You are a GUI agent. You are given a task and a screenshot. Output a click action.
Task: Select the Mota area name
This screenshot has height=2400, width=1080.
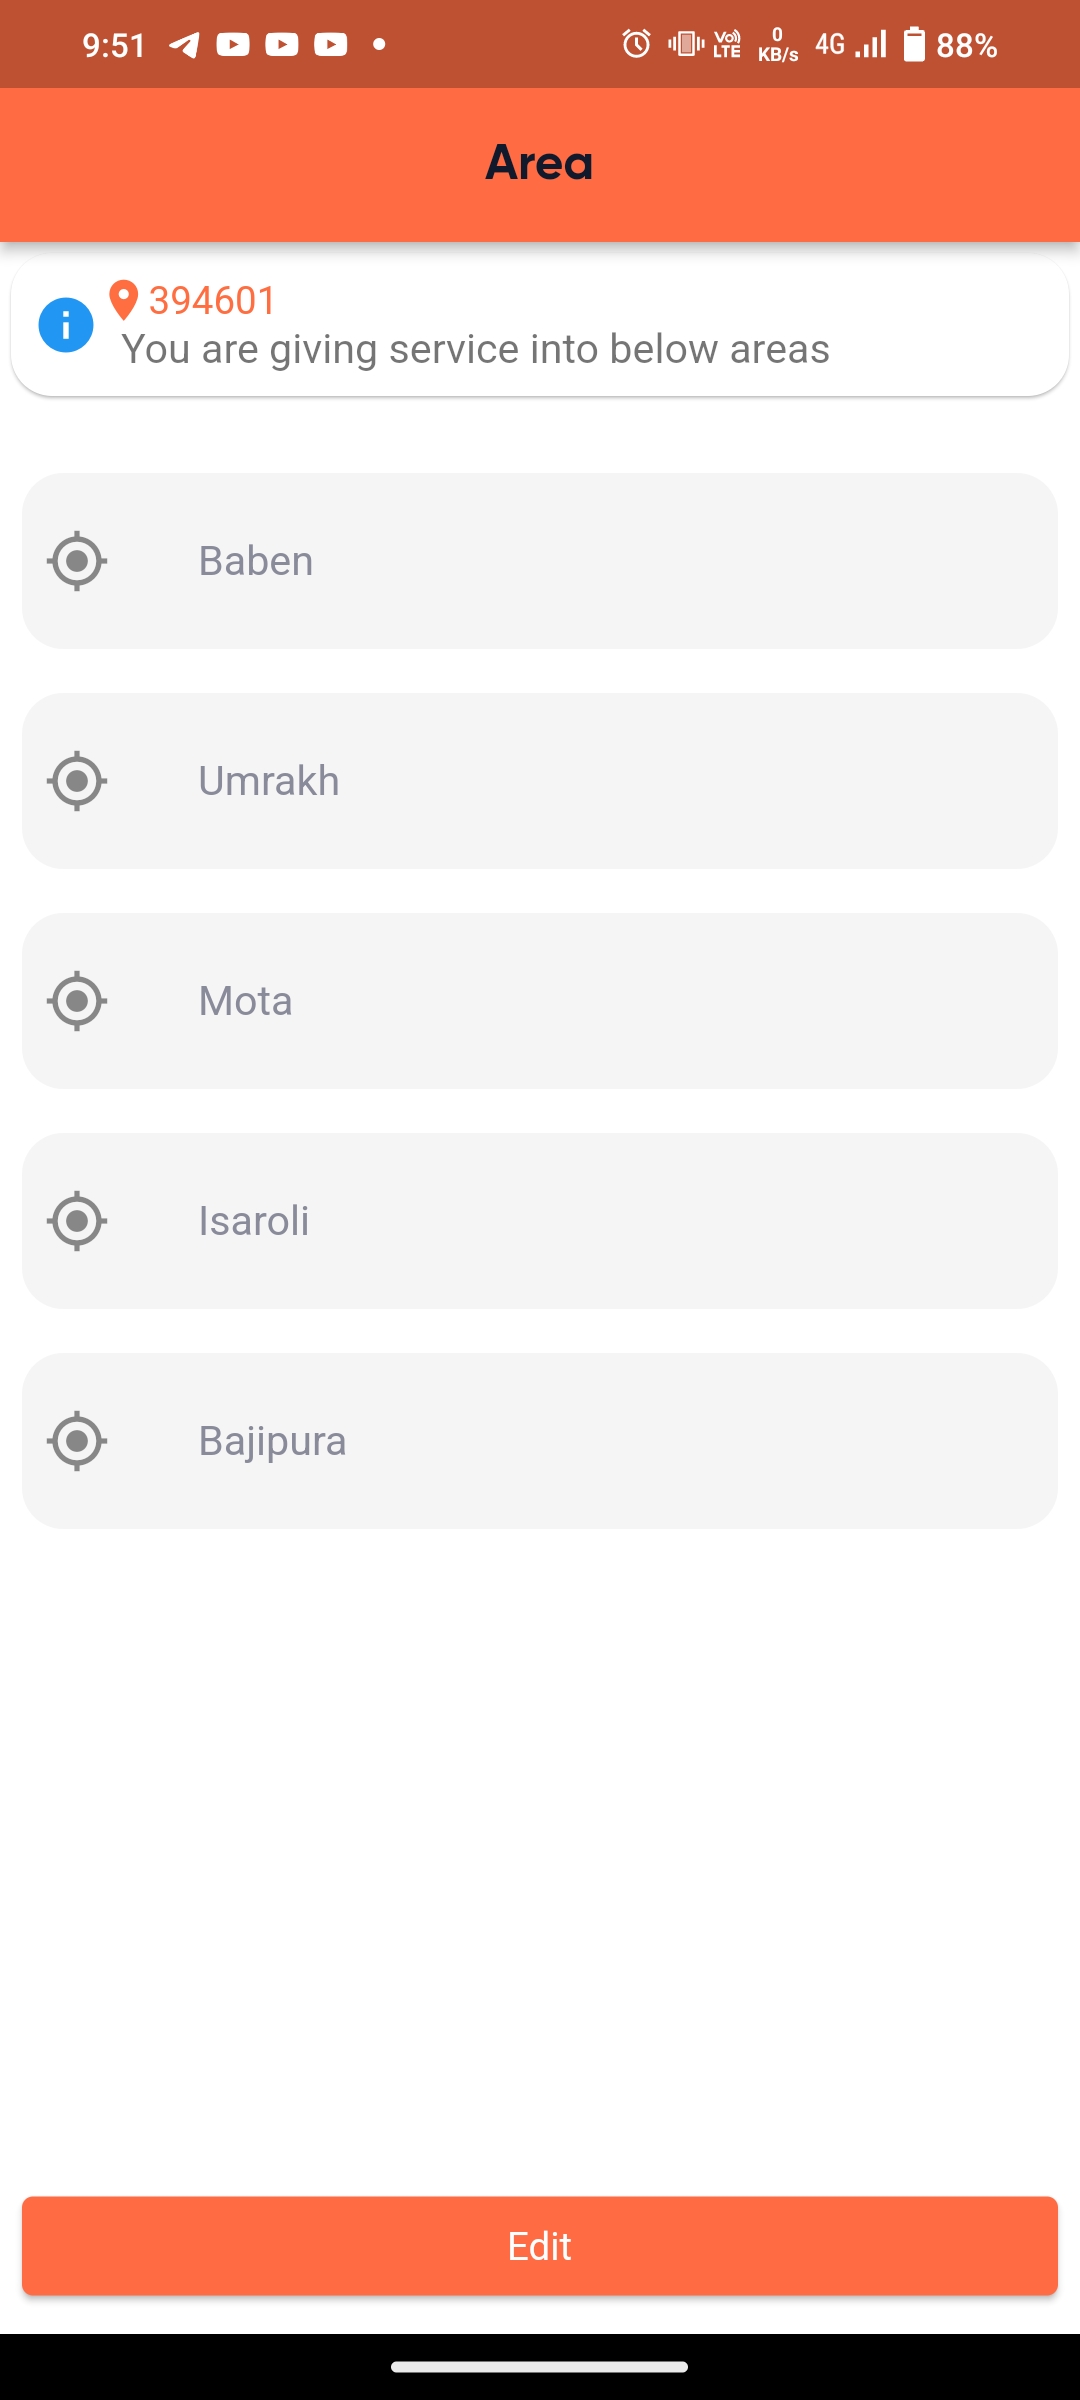246,1001
